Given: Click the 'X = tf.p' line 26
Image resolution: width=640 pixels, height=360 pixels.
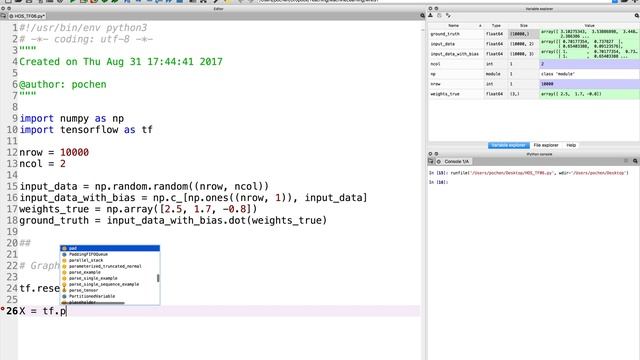Looking at the screenshot, I should pyautogui.click(x=43, y=311).
